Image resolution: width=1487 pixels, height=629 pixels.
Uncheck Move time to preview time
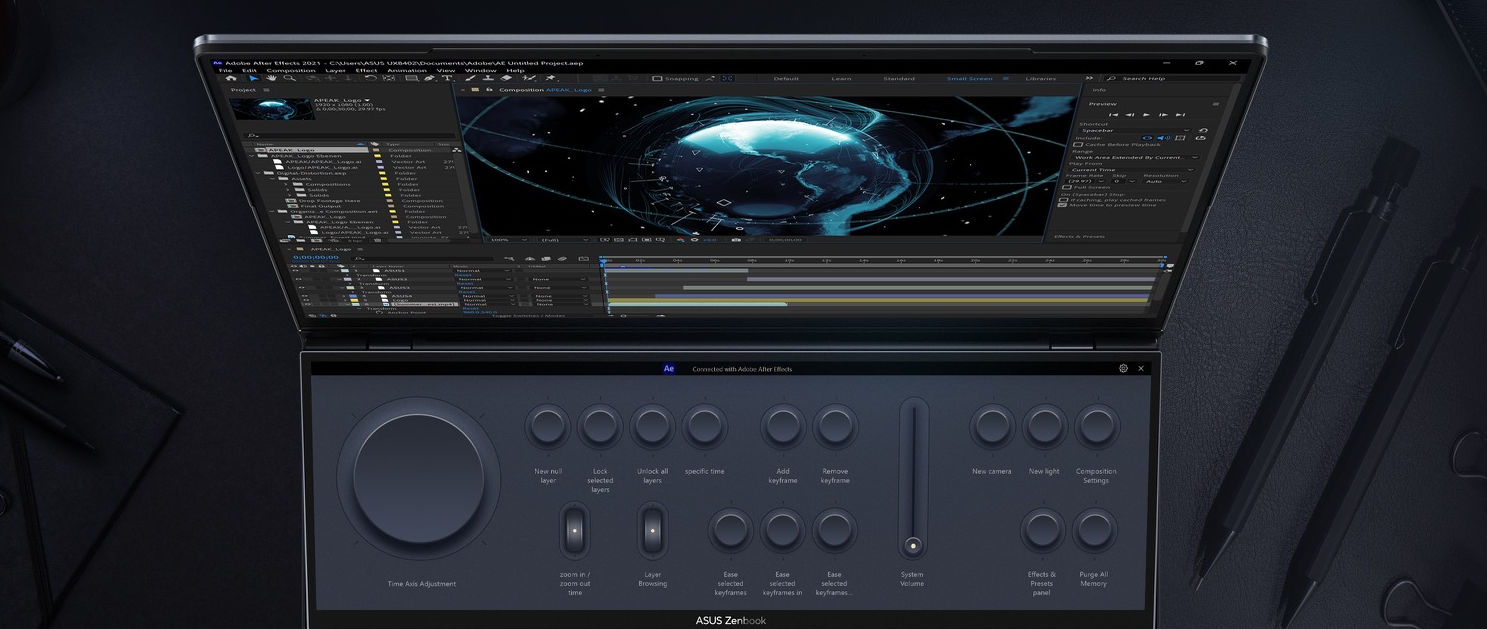[1062, 205]
